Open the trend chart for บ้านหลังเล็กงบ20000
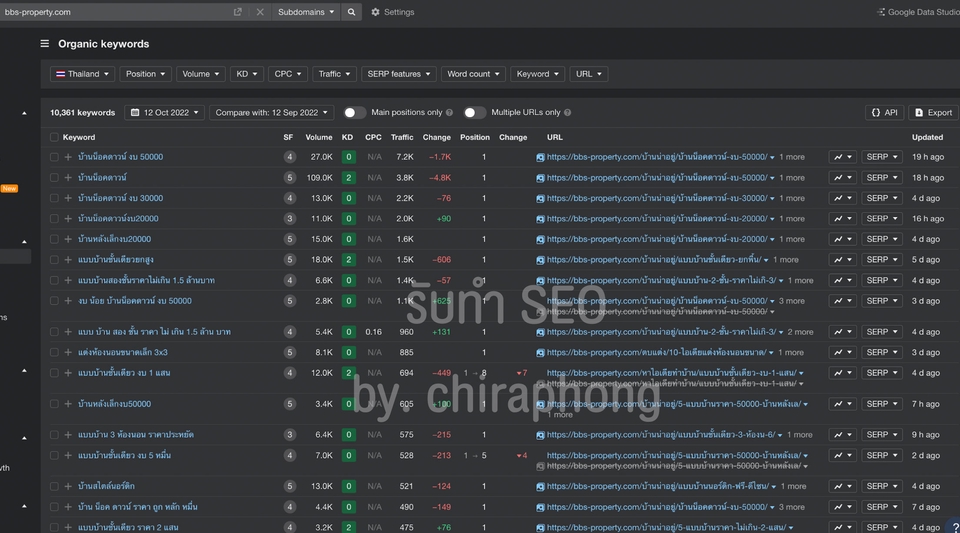 [842, 239]
